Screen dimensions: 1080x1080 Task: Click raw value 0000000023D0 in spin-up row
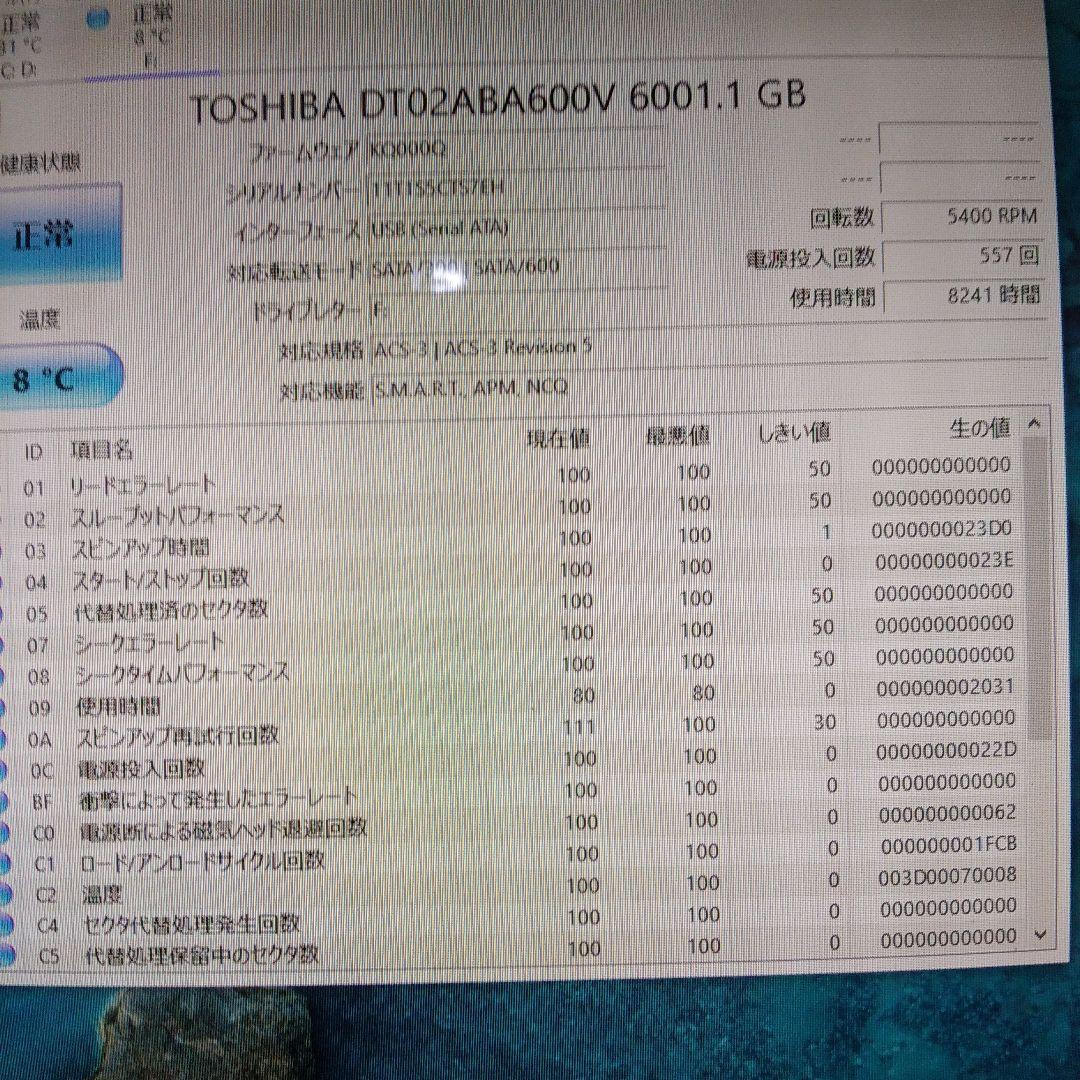coord(941,529)
